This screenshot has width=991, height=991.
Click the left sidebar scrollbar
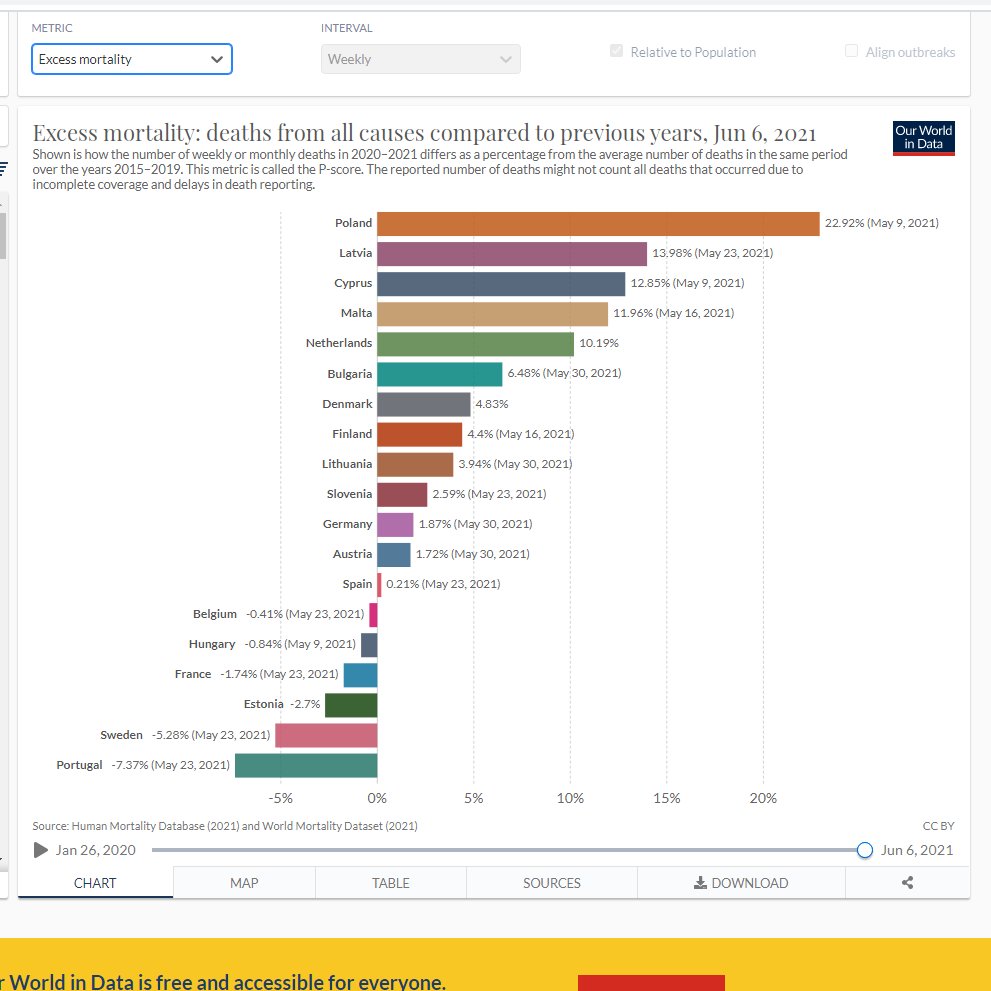coord(3,236)
